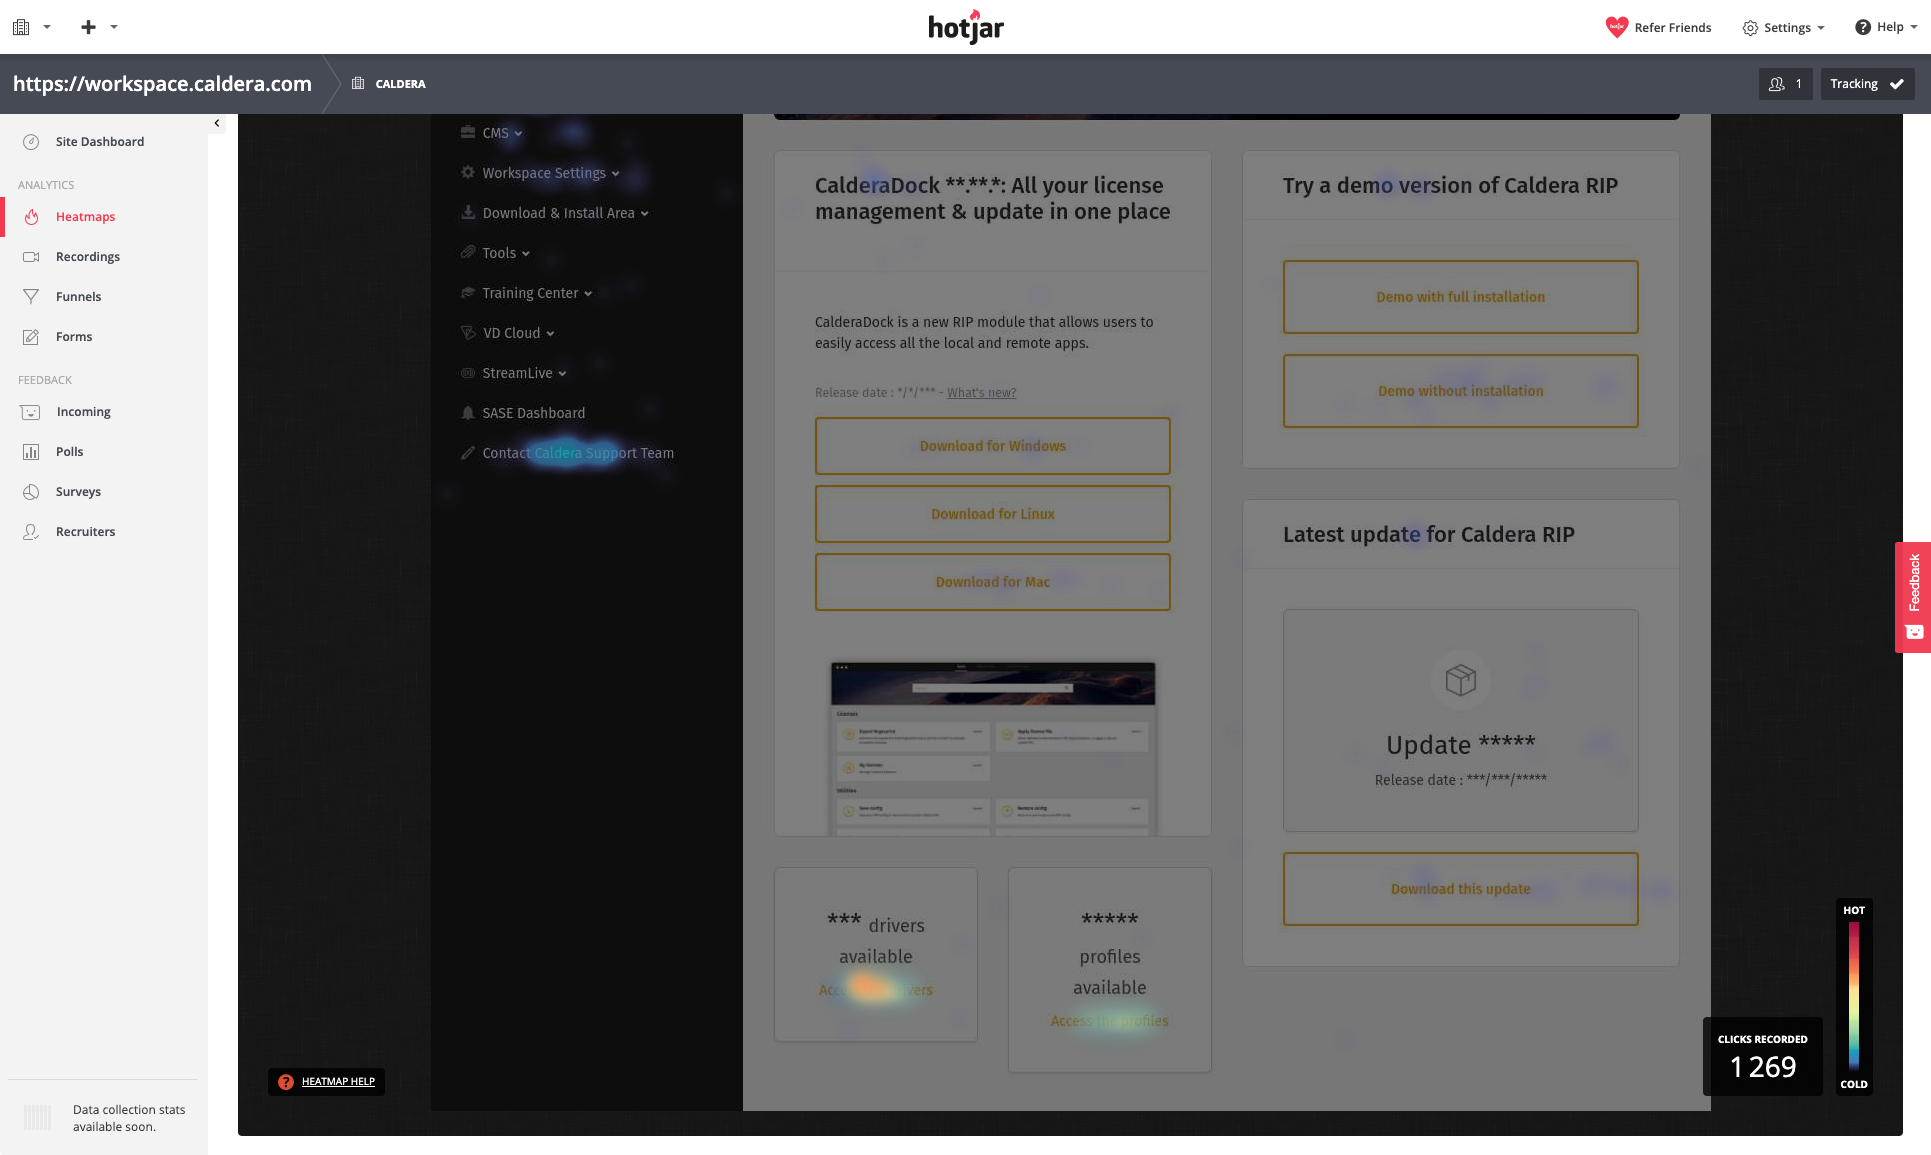Screen dimensions: 1931x1155
Task: Click the Download for Mac button
Action: [993, 582]
